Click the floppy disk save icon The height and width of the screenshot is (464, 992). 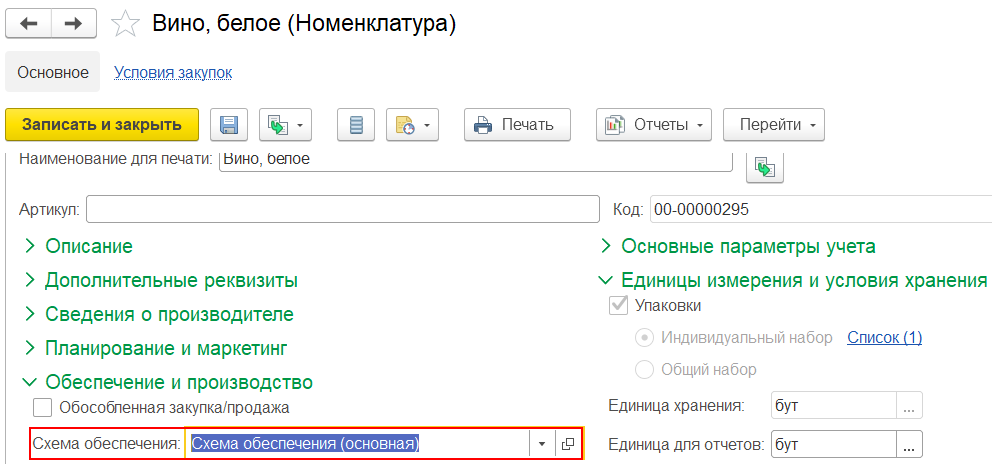pos(229,125)
